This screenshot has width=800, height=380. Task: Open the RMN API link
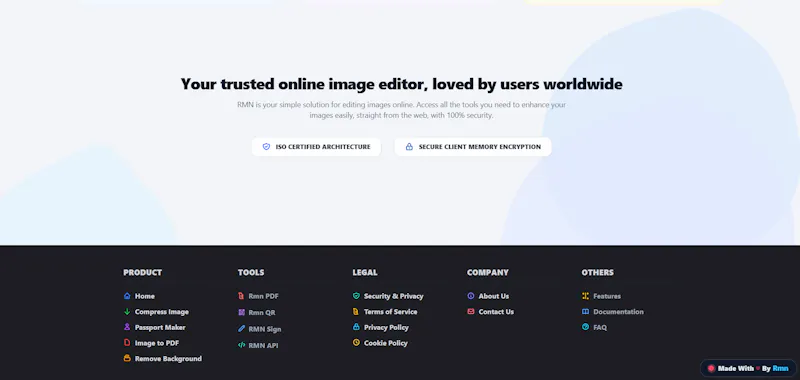(263, 345)
